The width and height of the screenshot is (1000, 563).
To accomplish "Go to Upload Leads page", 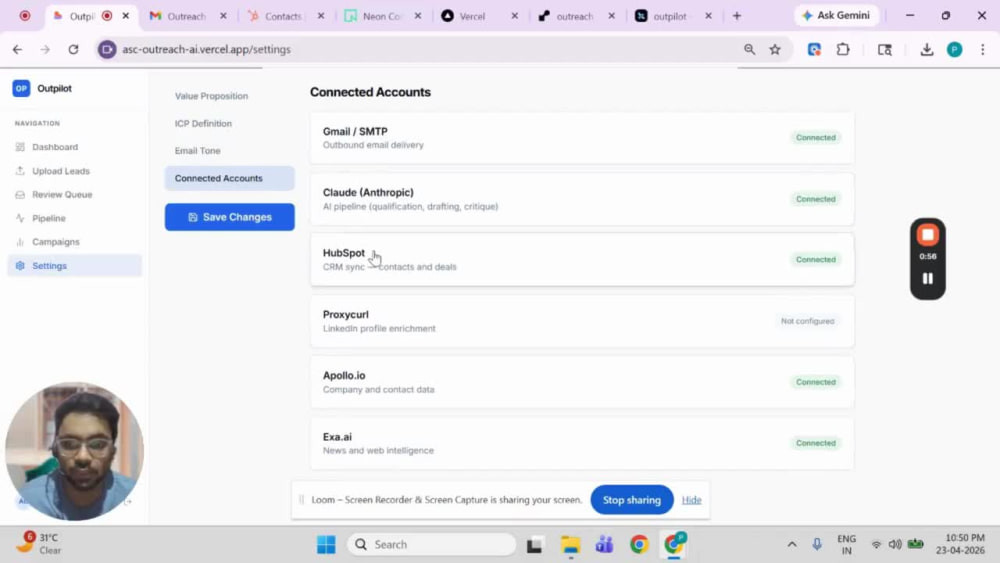I will point(74,171).
